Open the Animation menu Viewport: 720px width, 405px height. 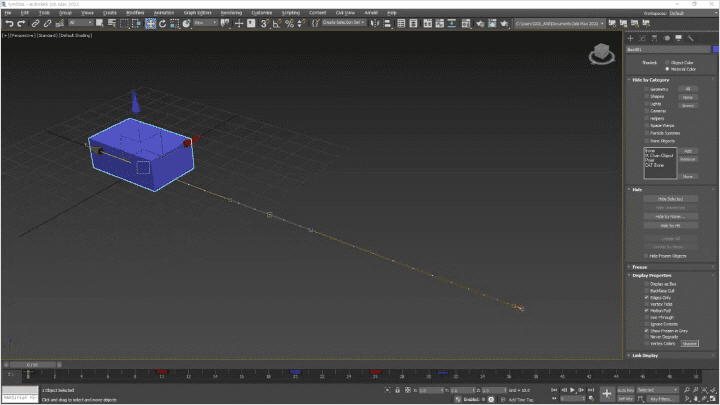[163, 13]
